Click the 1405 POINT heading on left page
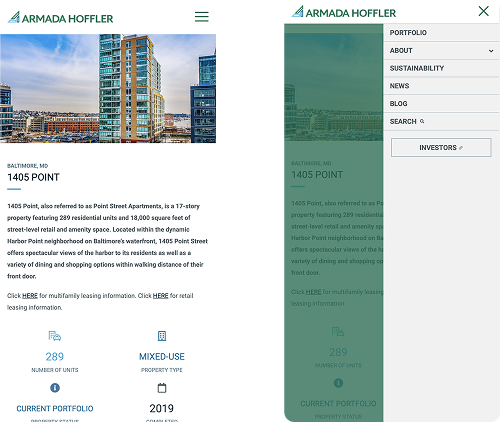Viewport: 501px width, 423px height. click(33, 177)
